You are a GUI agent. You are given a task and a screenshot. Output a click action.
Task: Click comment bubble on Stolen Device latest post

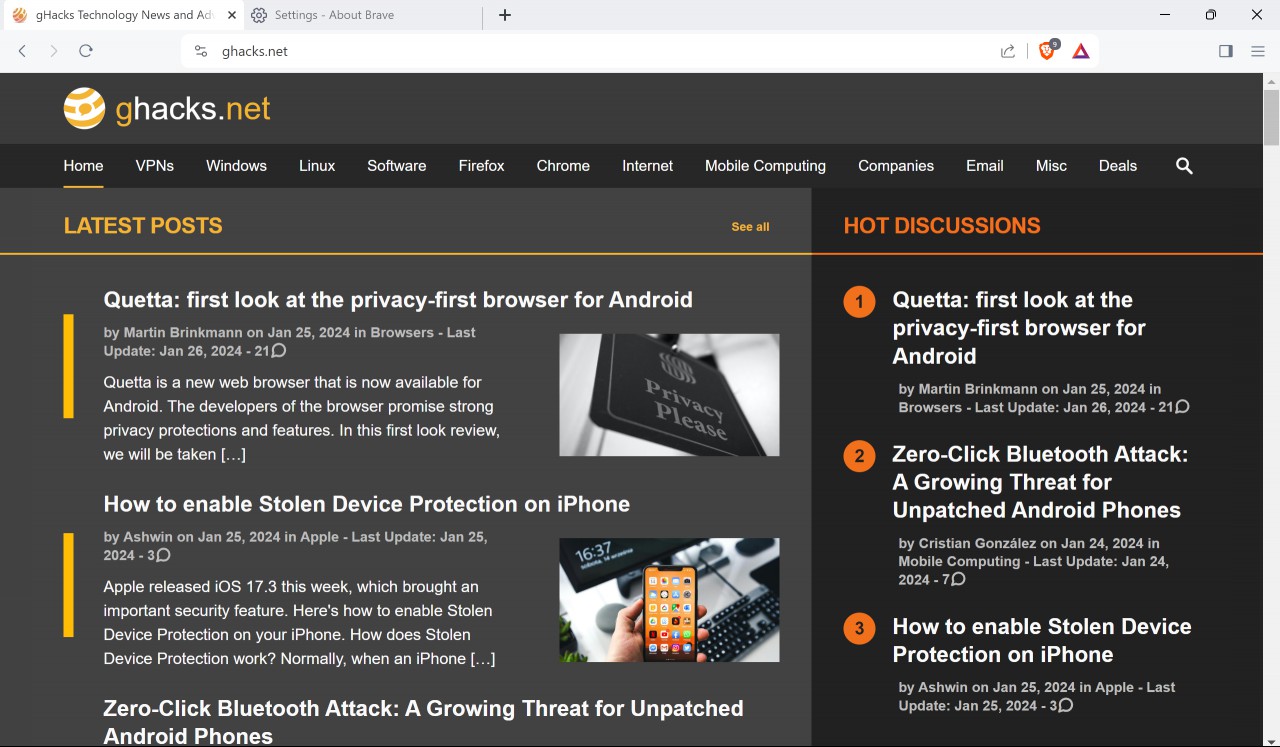coord(163,555)
